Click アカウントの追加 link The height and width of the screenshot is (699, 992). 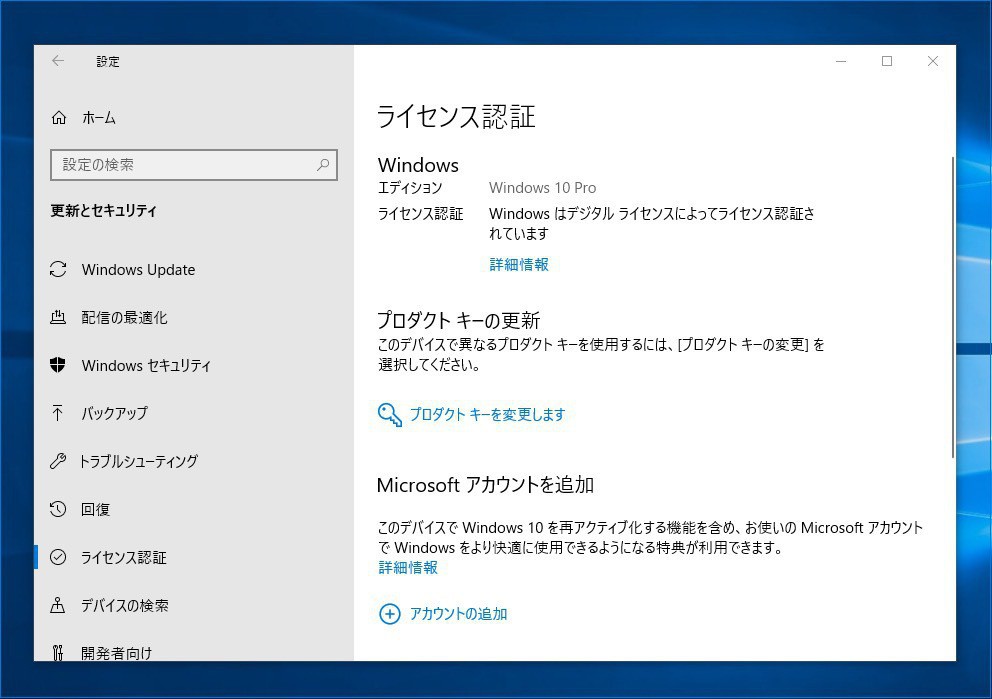point(458,614)
